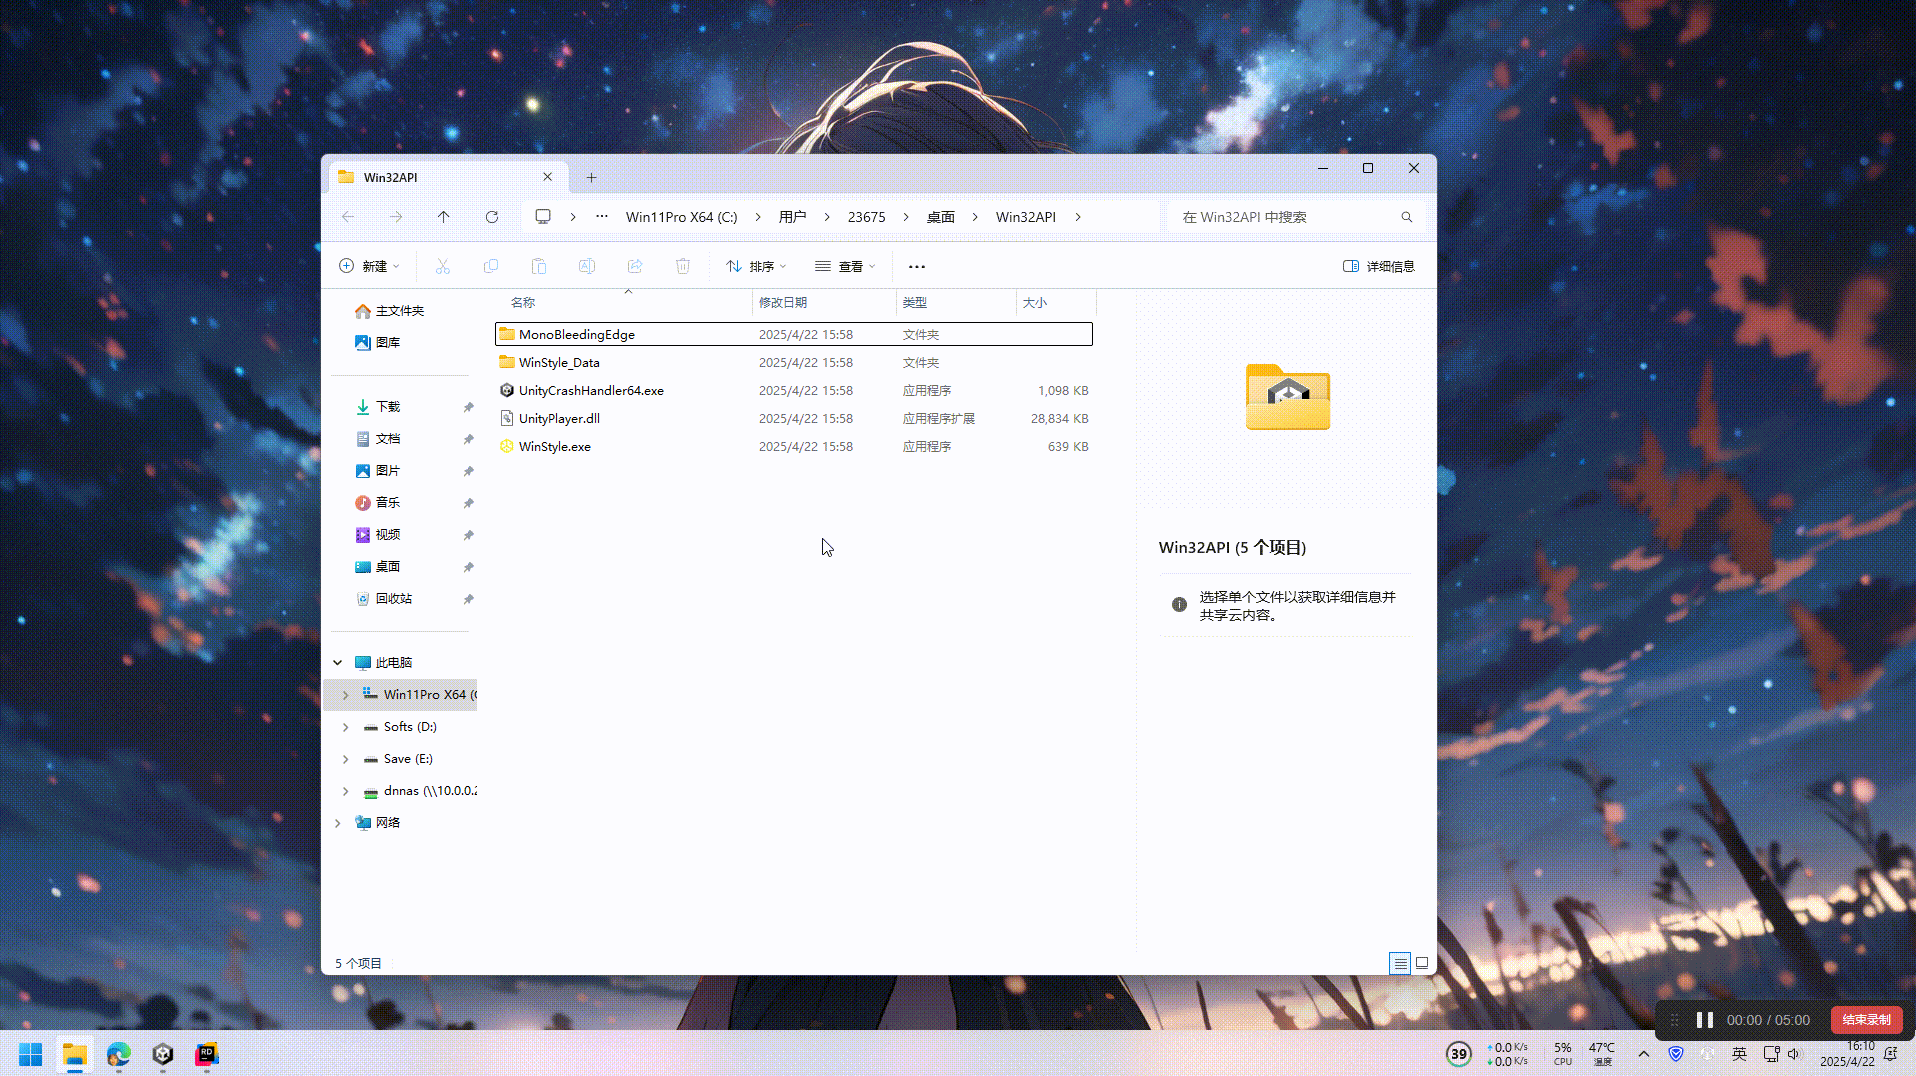
Task: Navigate to 用户 breadcrumb
Action: coord(792,217)
